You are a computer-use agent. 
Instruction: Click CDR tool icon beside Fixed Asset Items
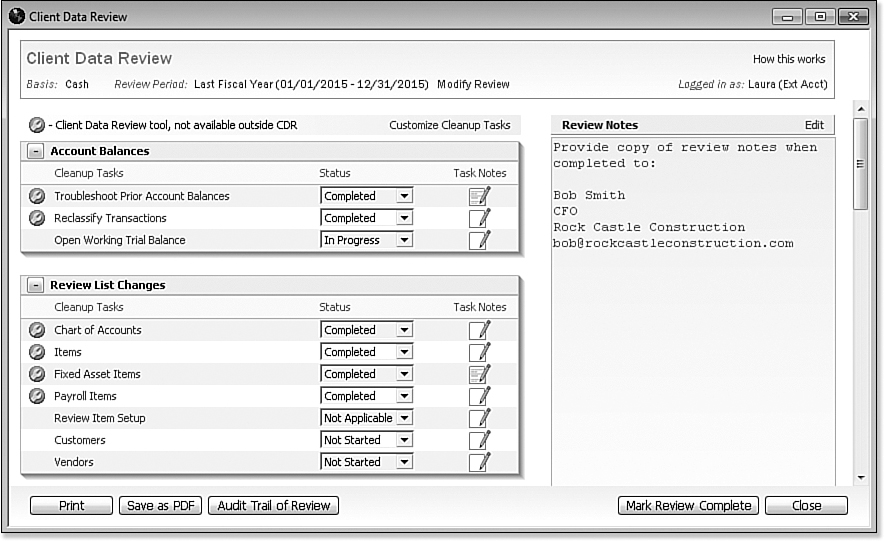(37, 374)
